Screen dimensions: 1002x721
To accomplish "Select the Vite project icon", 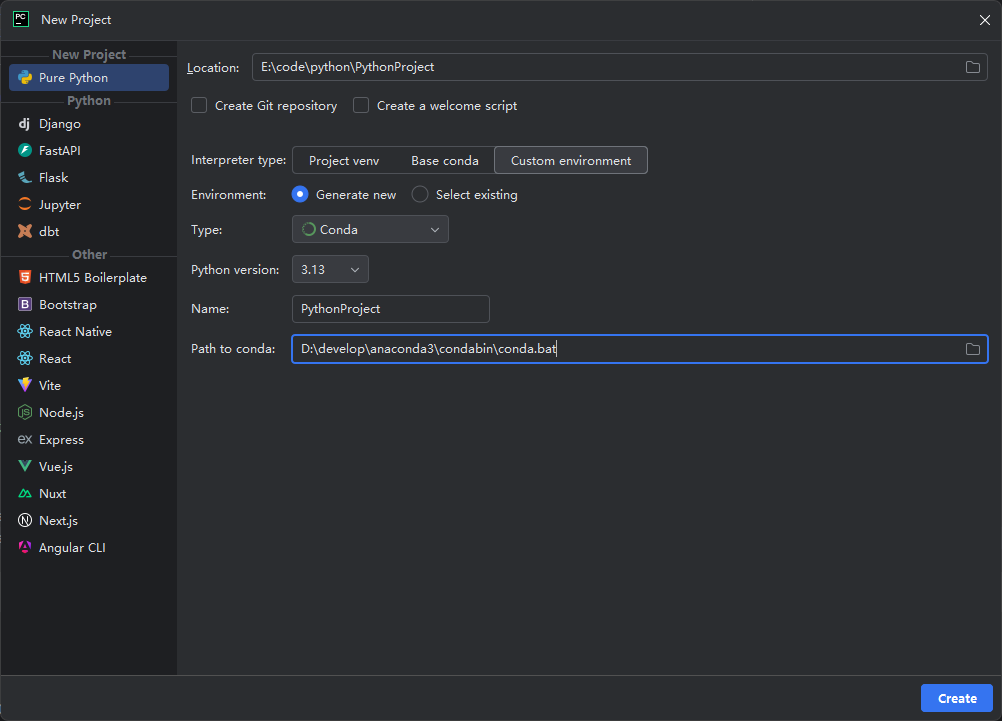I will pyautogui.click(x=24, y=385).
